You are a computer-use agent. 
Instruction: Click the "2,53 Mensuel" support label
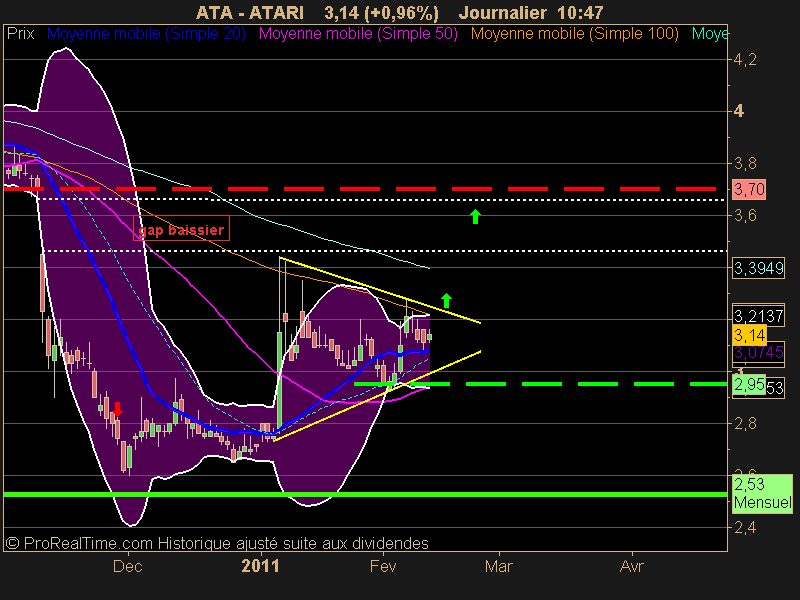click(763, 493)
